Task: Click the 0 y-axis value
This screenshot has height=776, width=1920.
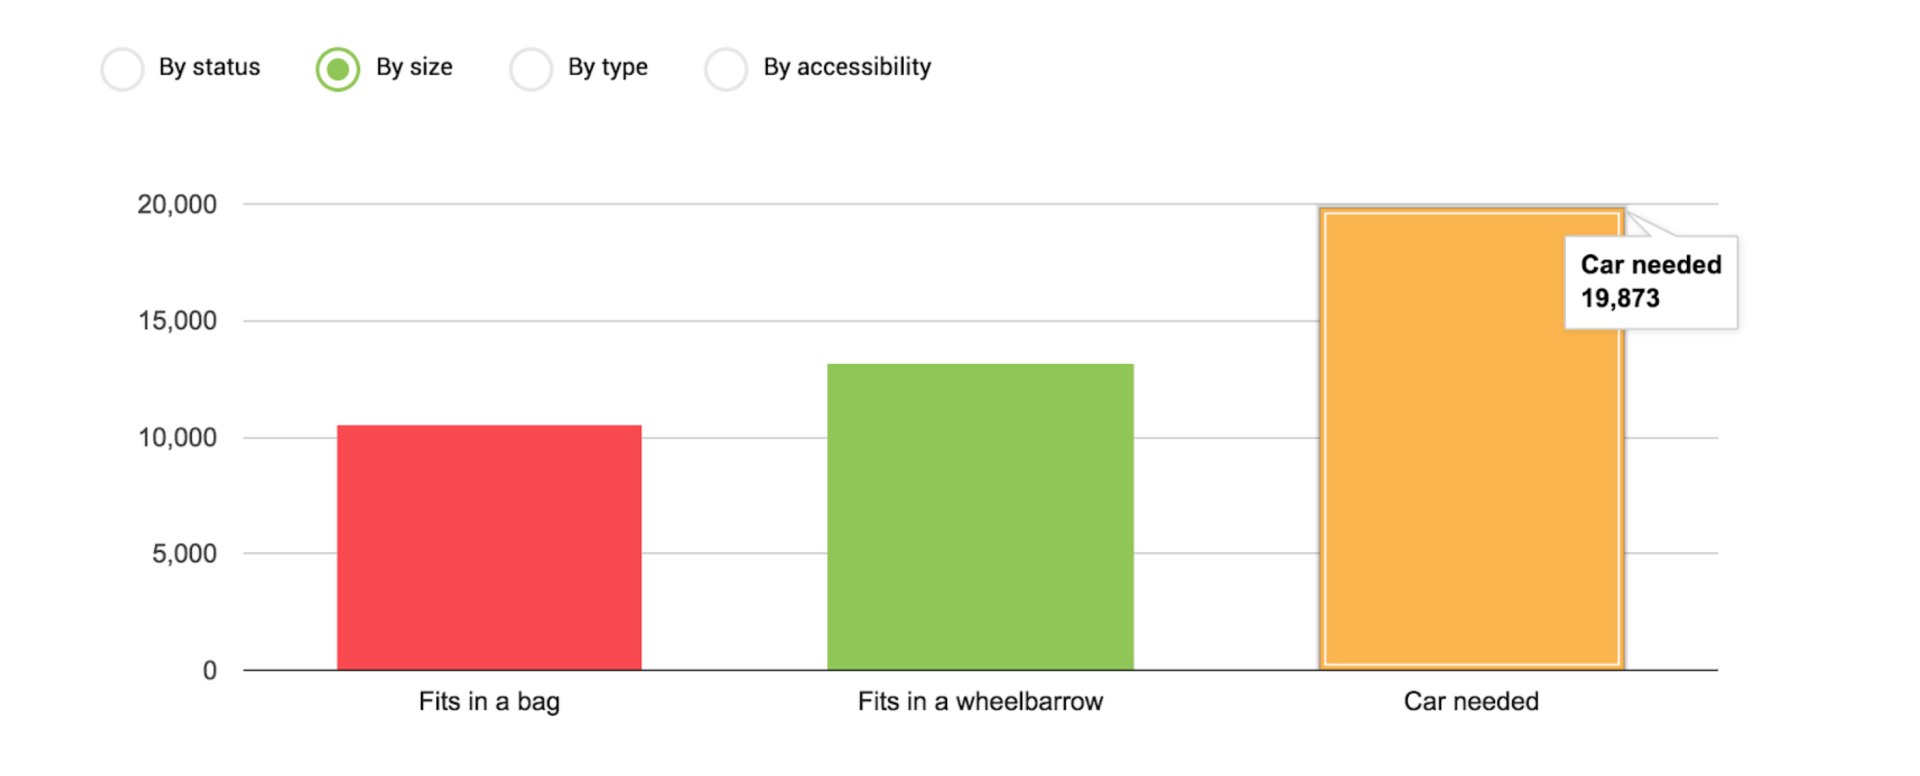Action: (210, 671)
